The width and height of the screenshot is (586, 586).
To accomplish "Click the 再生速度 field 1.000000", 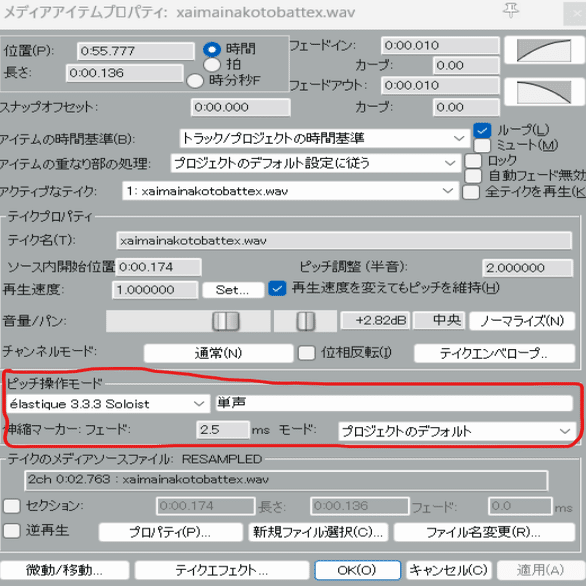I will click(155, 290).
